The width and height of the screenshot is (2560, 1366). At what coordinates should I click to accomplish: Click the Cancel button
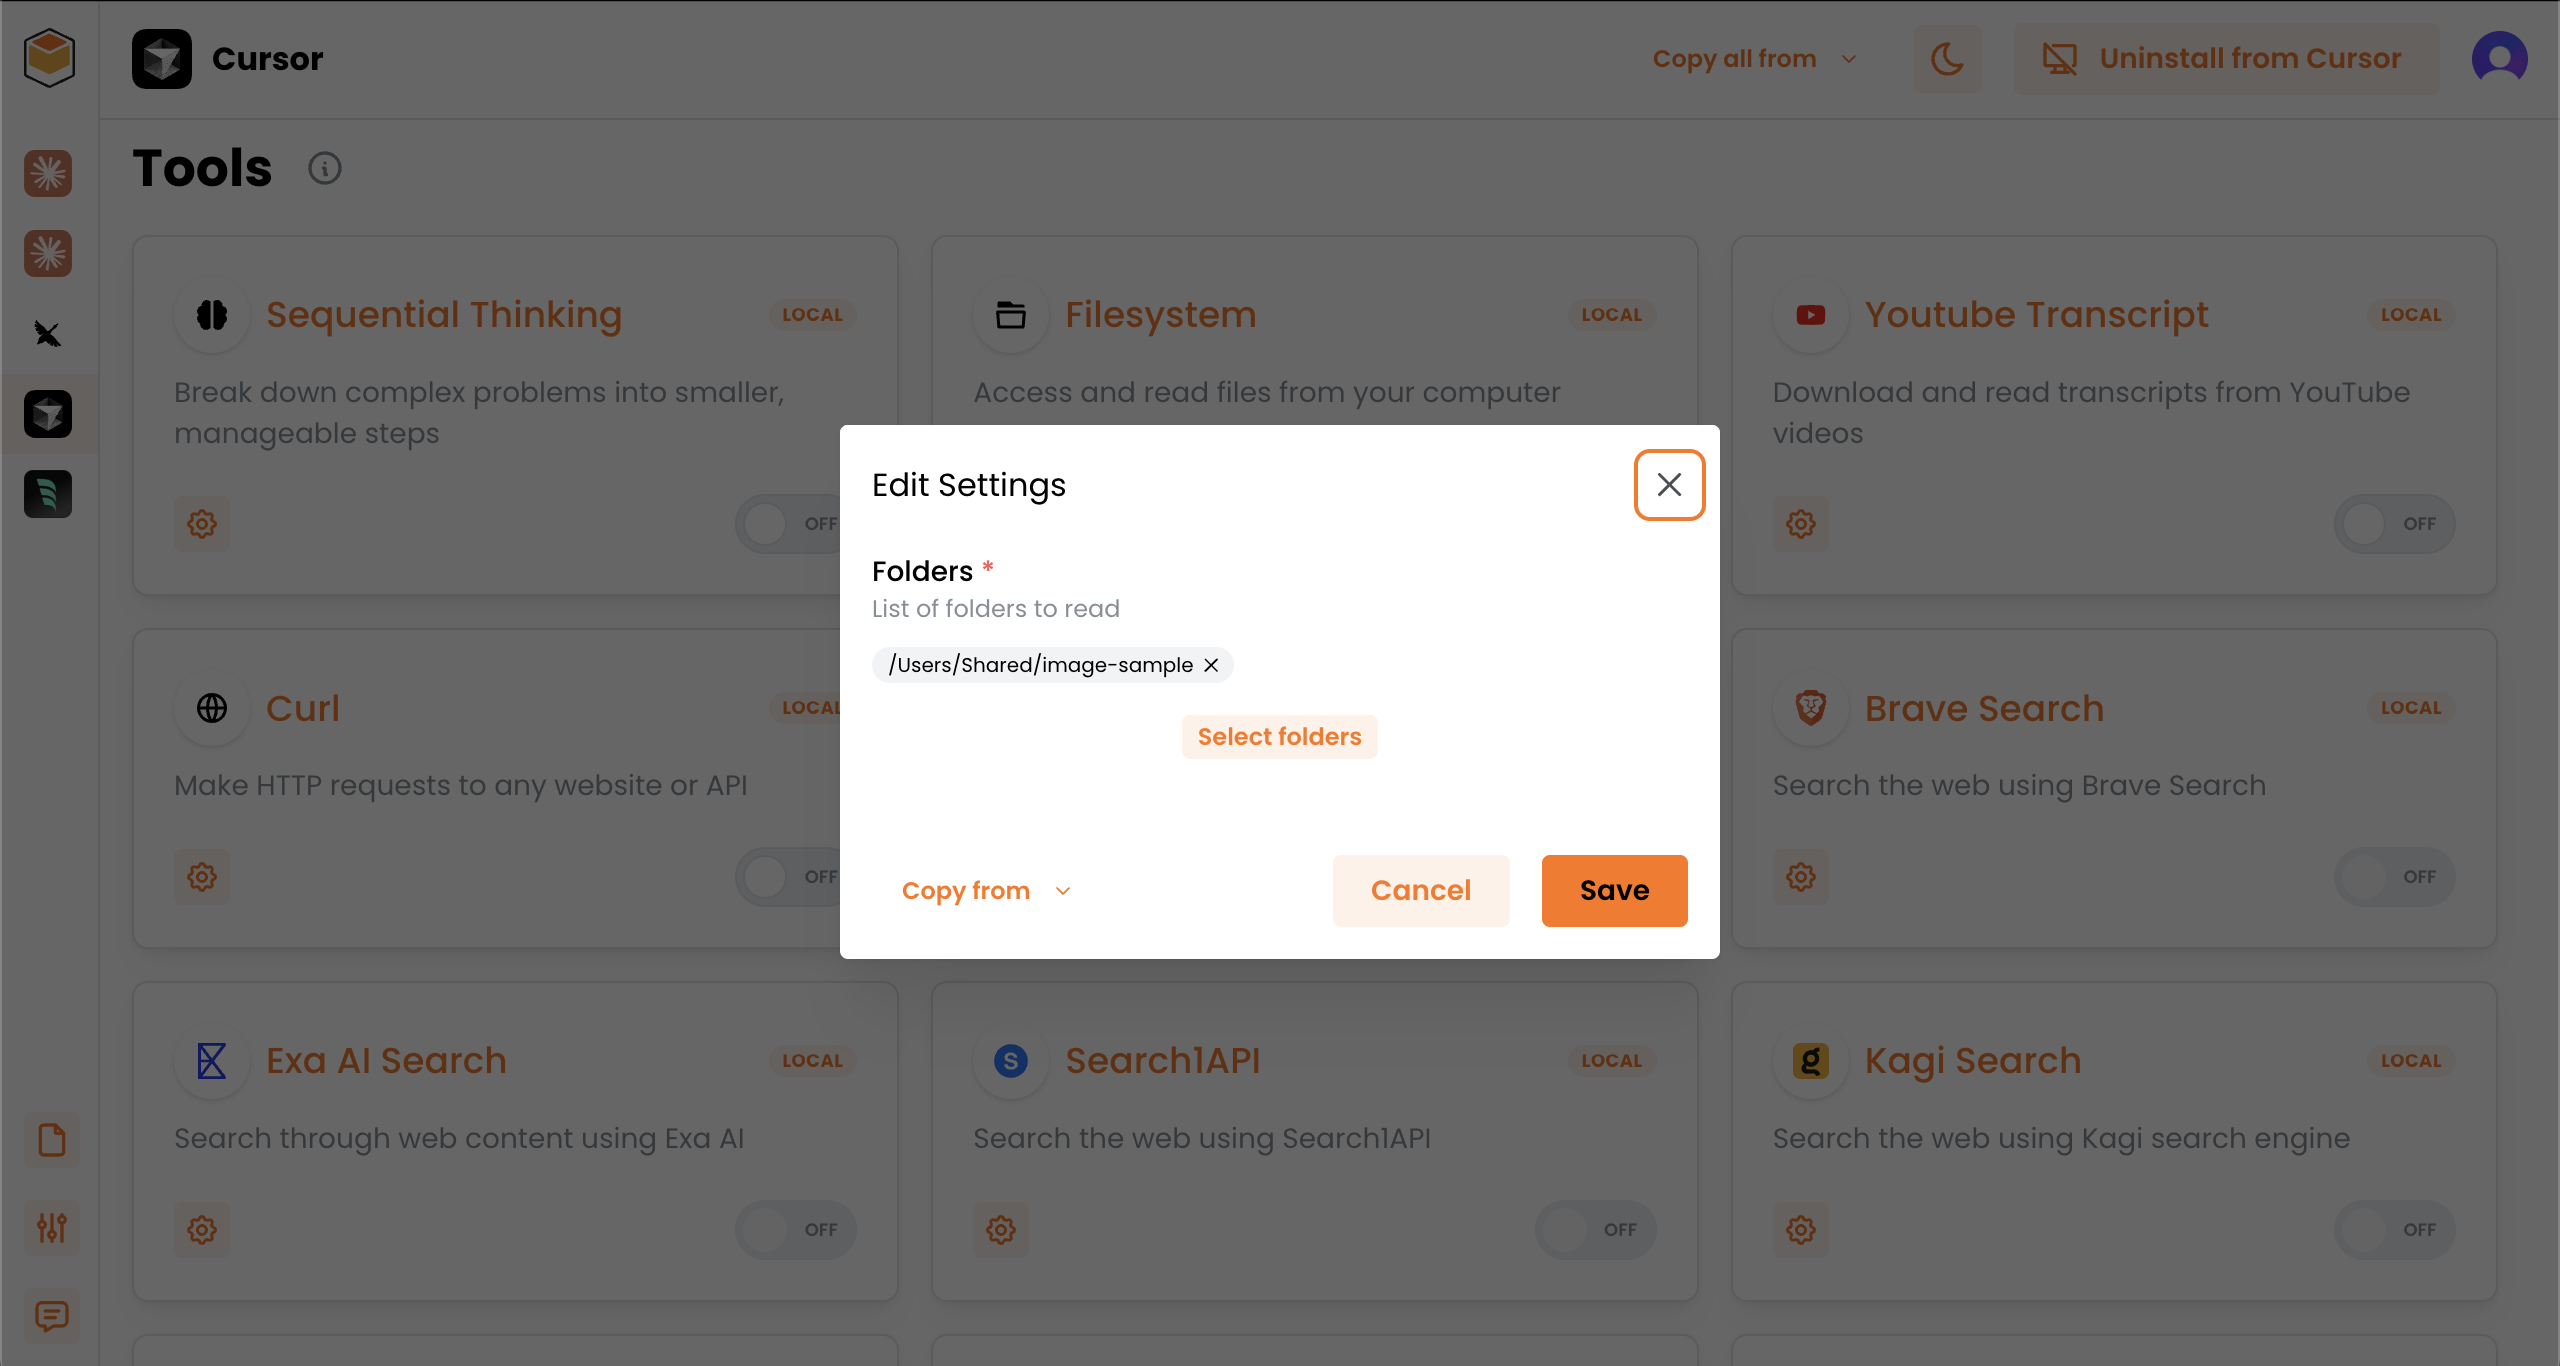point(1420,891)
